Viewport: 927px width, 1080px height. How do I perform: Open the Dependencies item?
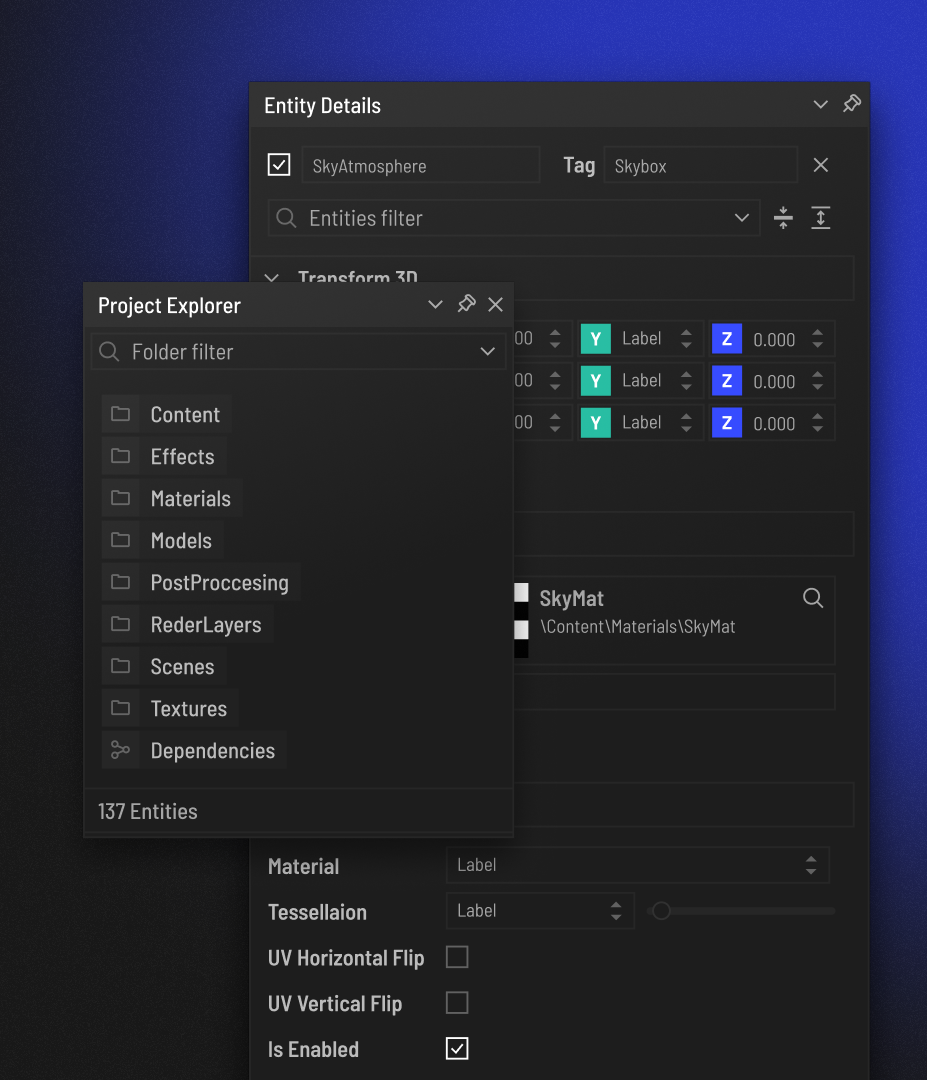pos(194,750)
